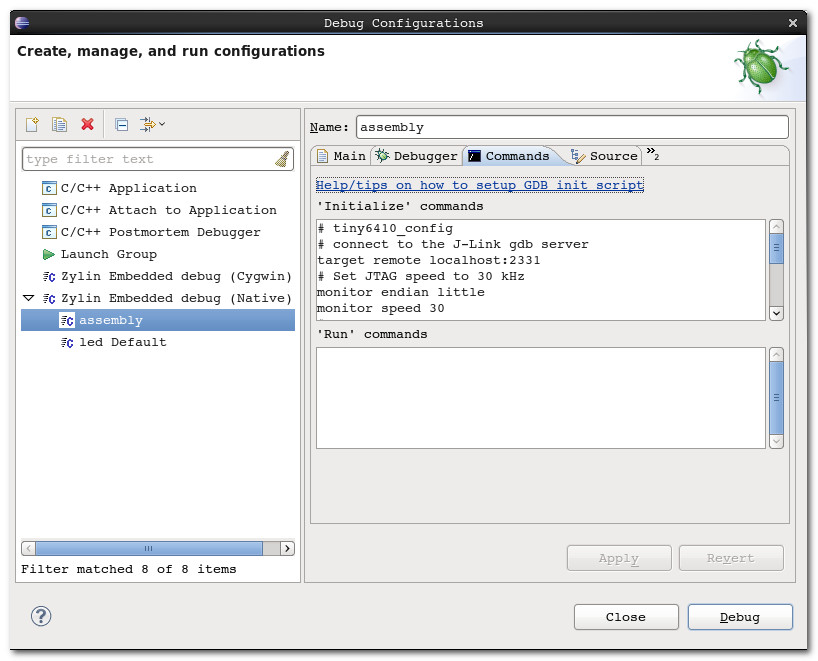Viewport: 818px width, 661px height.
Task: Click in the Name text field
Action: pos(572,127)
